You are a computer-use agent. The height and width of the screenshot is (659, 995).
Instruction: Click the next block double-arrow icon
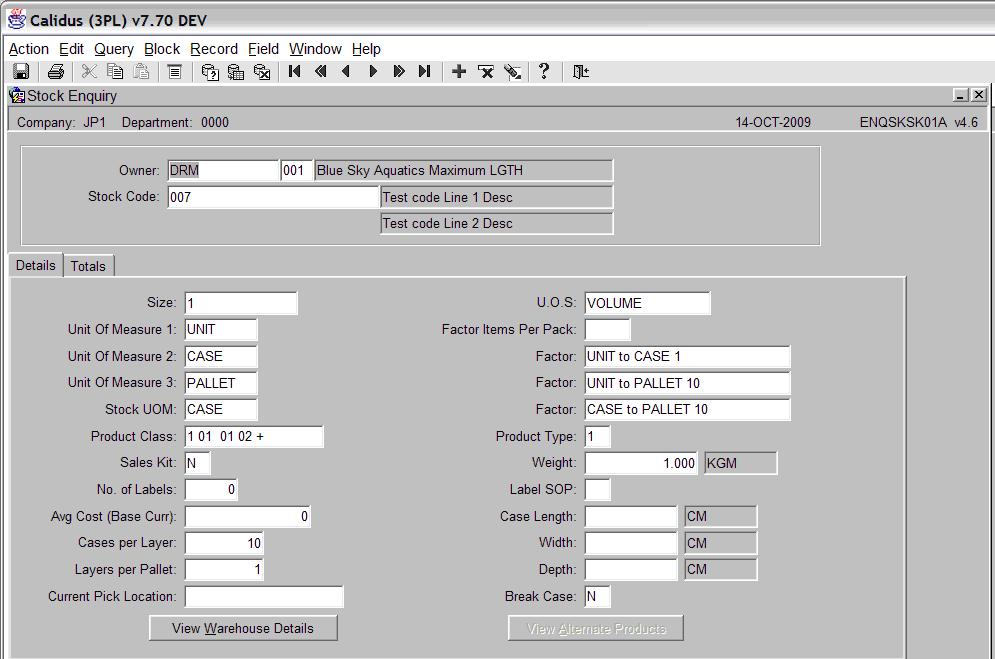tap(399, 72)
